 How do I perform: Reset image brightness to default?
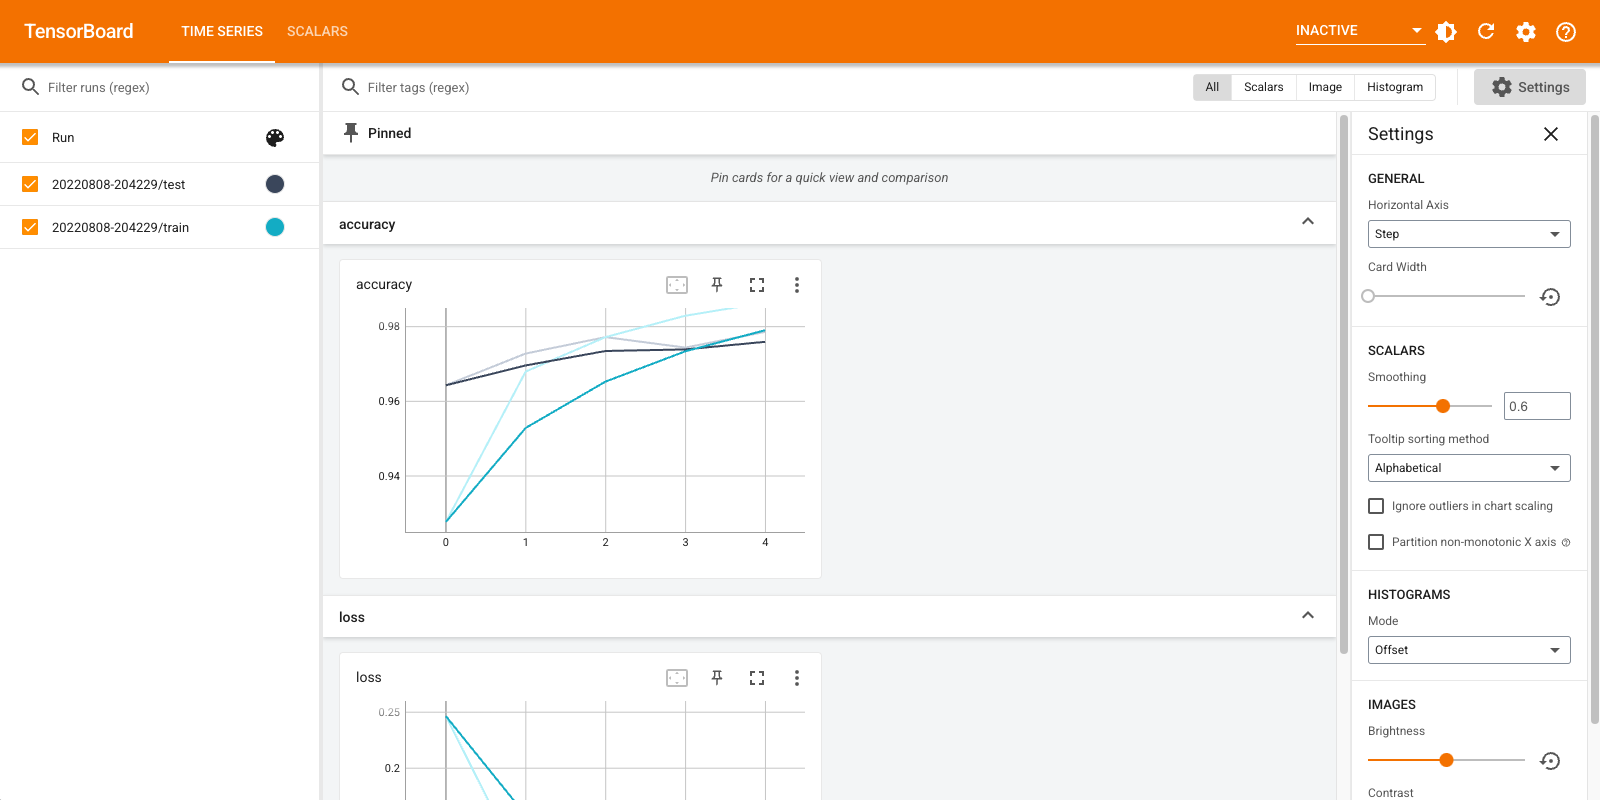click(x=1550, y=761)
